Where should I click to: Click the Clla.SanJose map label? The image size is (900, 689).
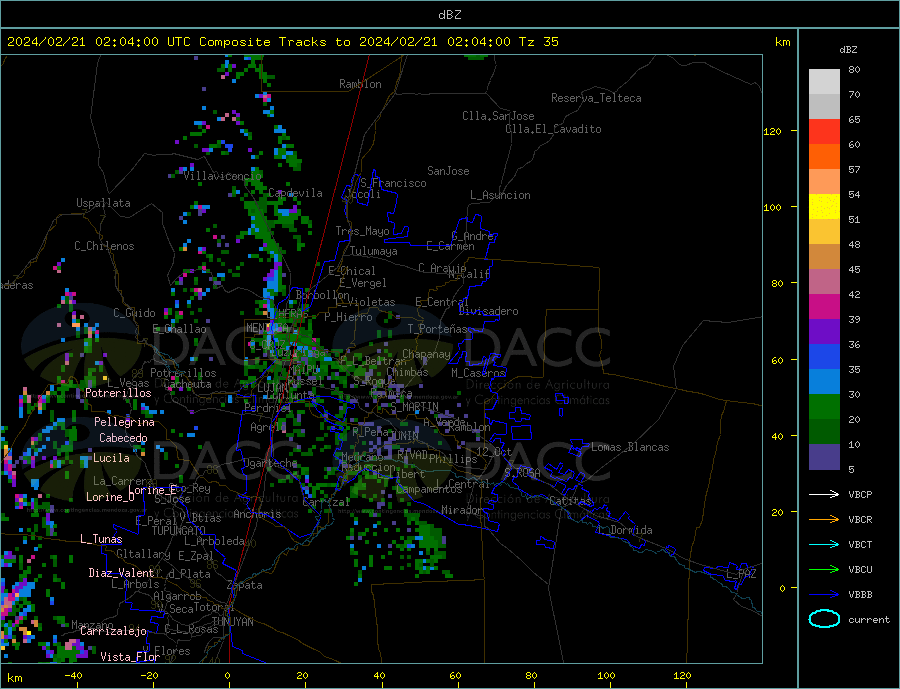(498, 116)
